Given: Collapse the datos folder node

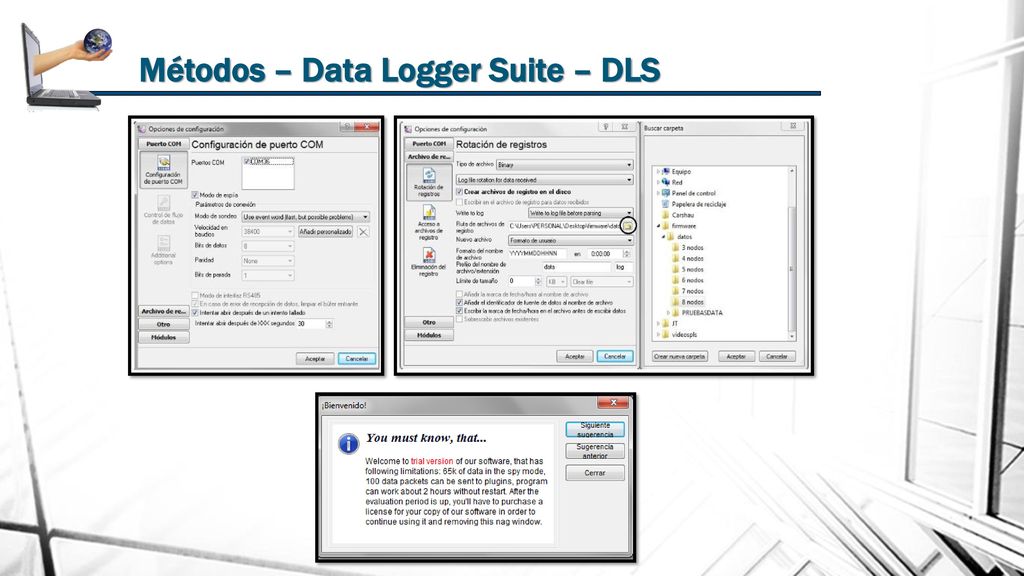Looking at the screenshot, I should coord(664,237).
